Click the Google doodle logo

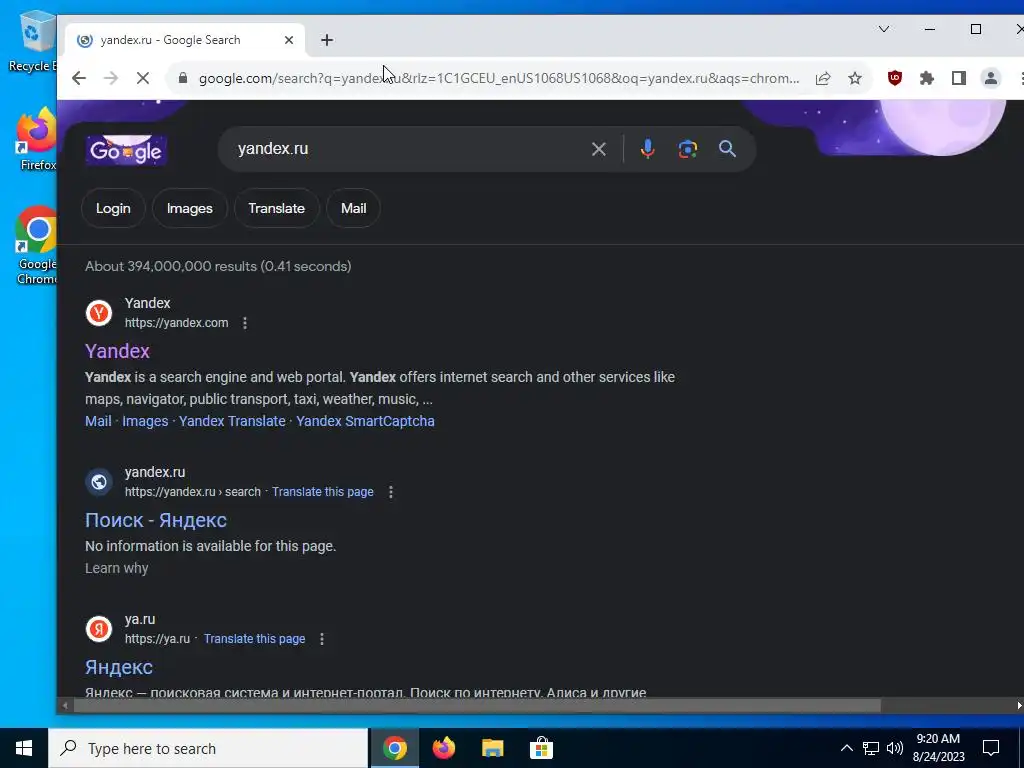[126, 150]
